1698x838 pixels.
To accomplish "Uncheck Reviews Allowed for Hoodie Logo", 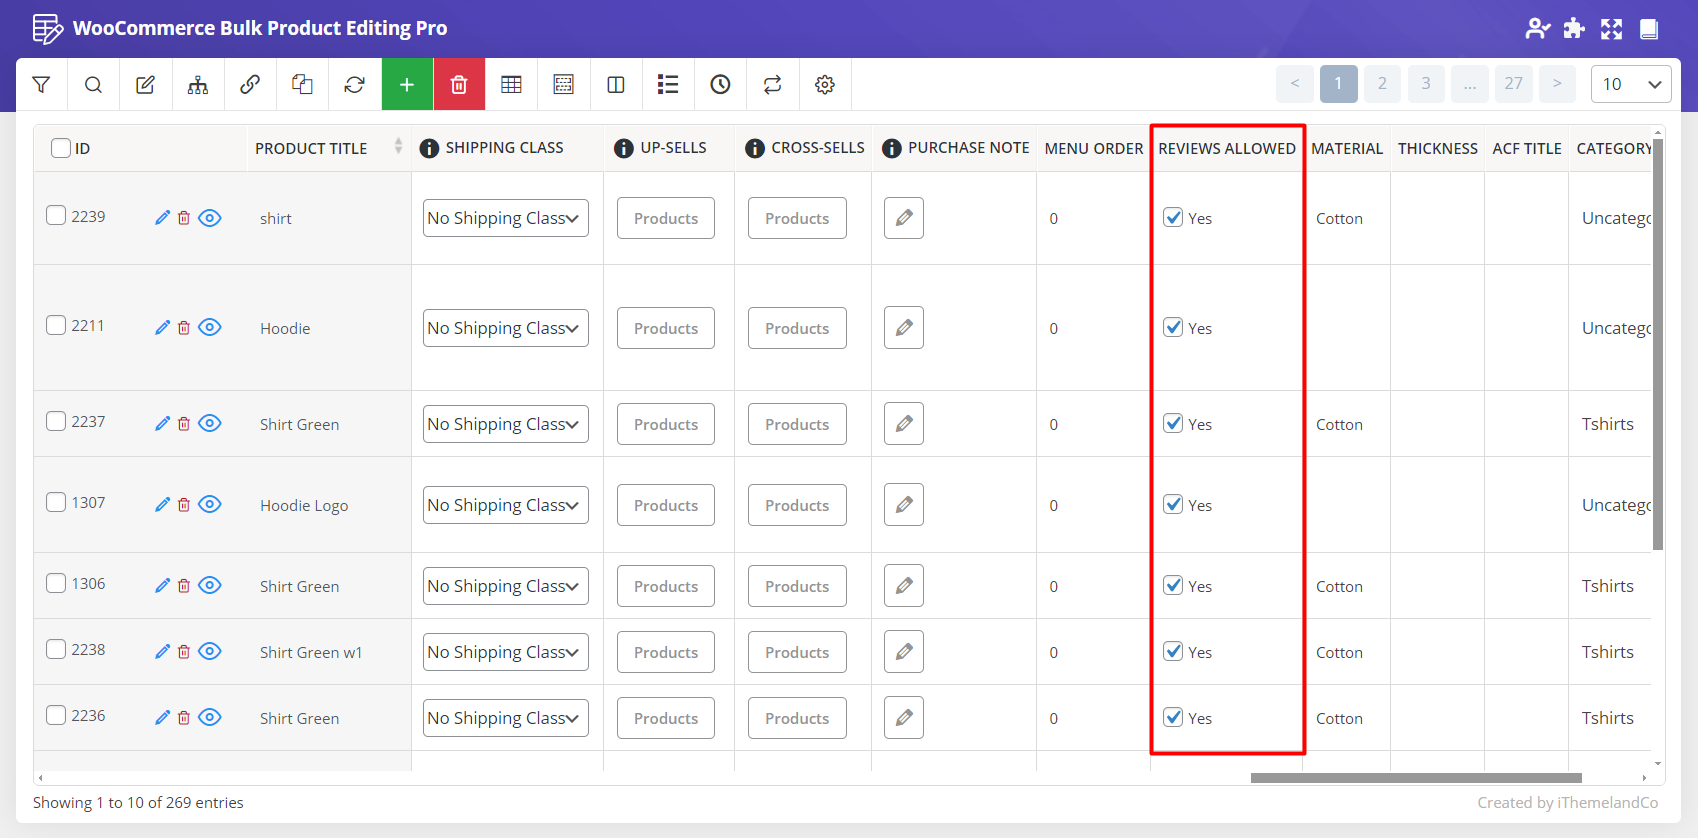I will coord(1174,505).
